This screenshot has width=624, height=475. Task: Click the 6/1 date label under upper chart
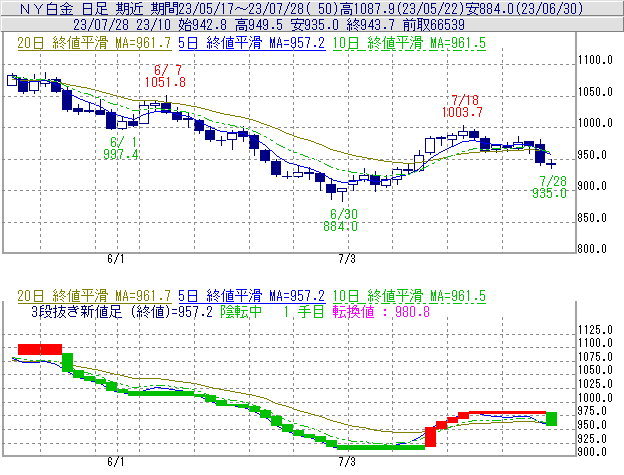point(116,259)
